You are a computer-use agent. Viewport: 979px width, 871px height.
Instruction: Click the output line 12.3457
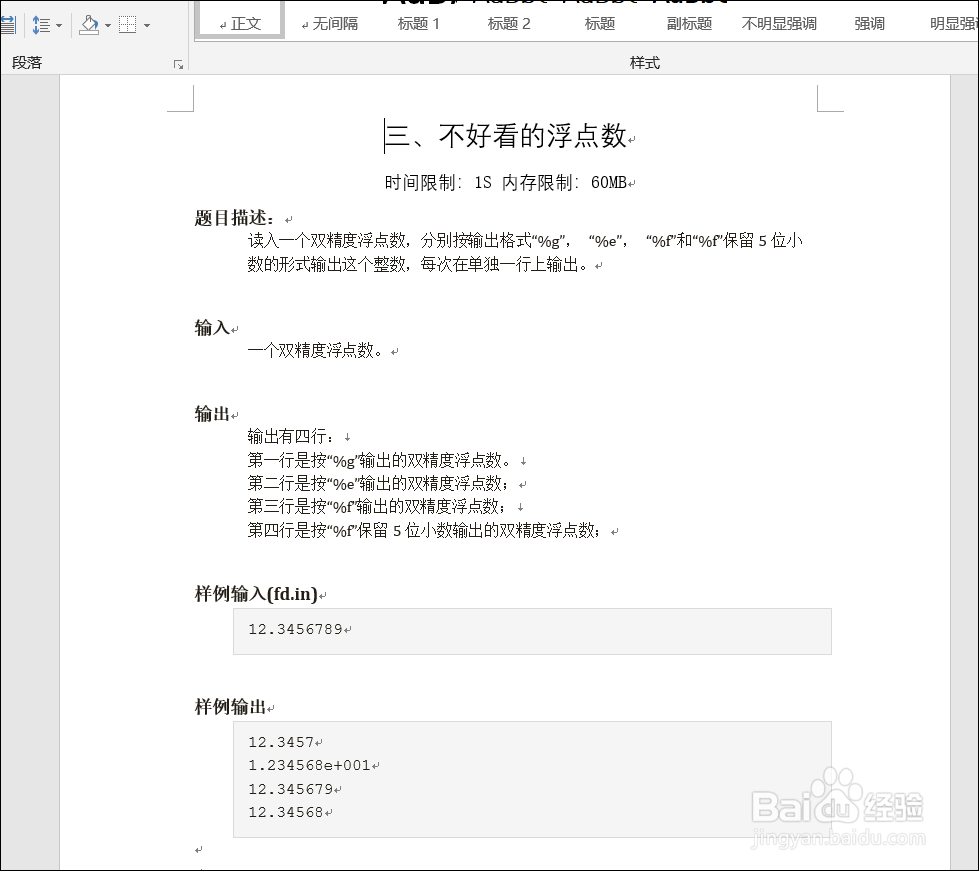click(281, 742)
